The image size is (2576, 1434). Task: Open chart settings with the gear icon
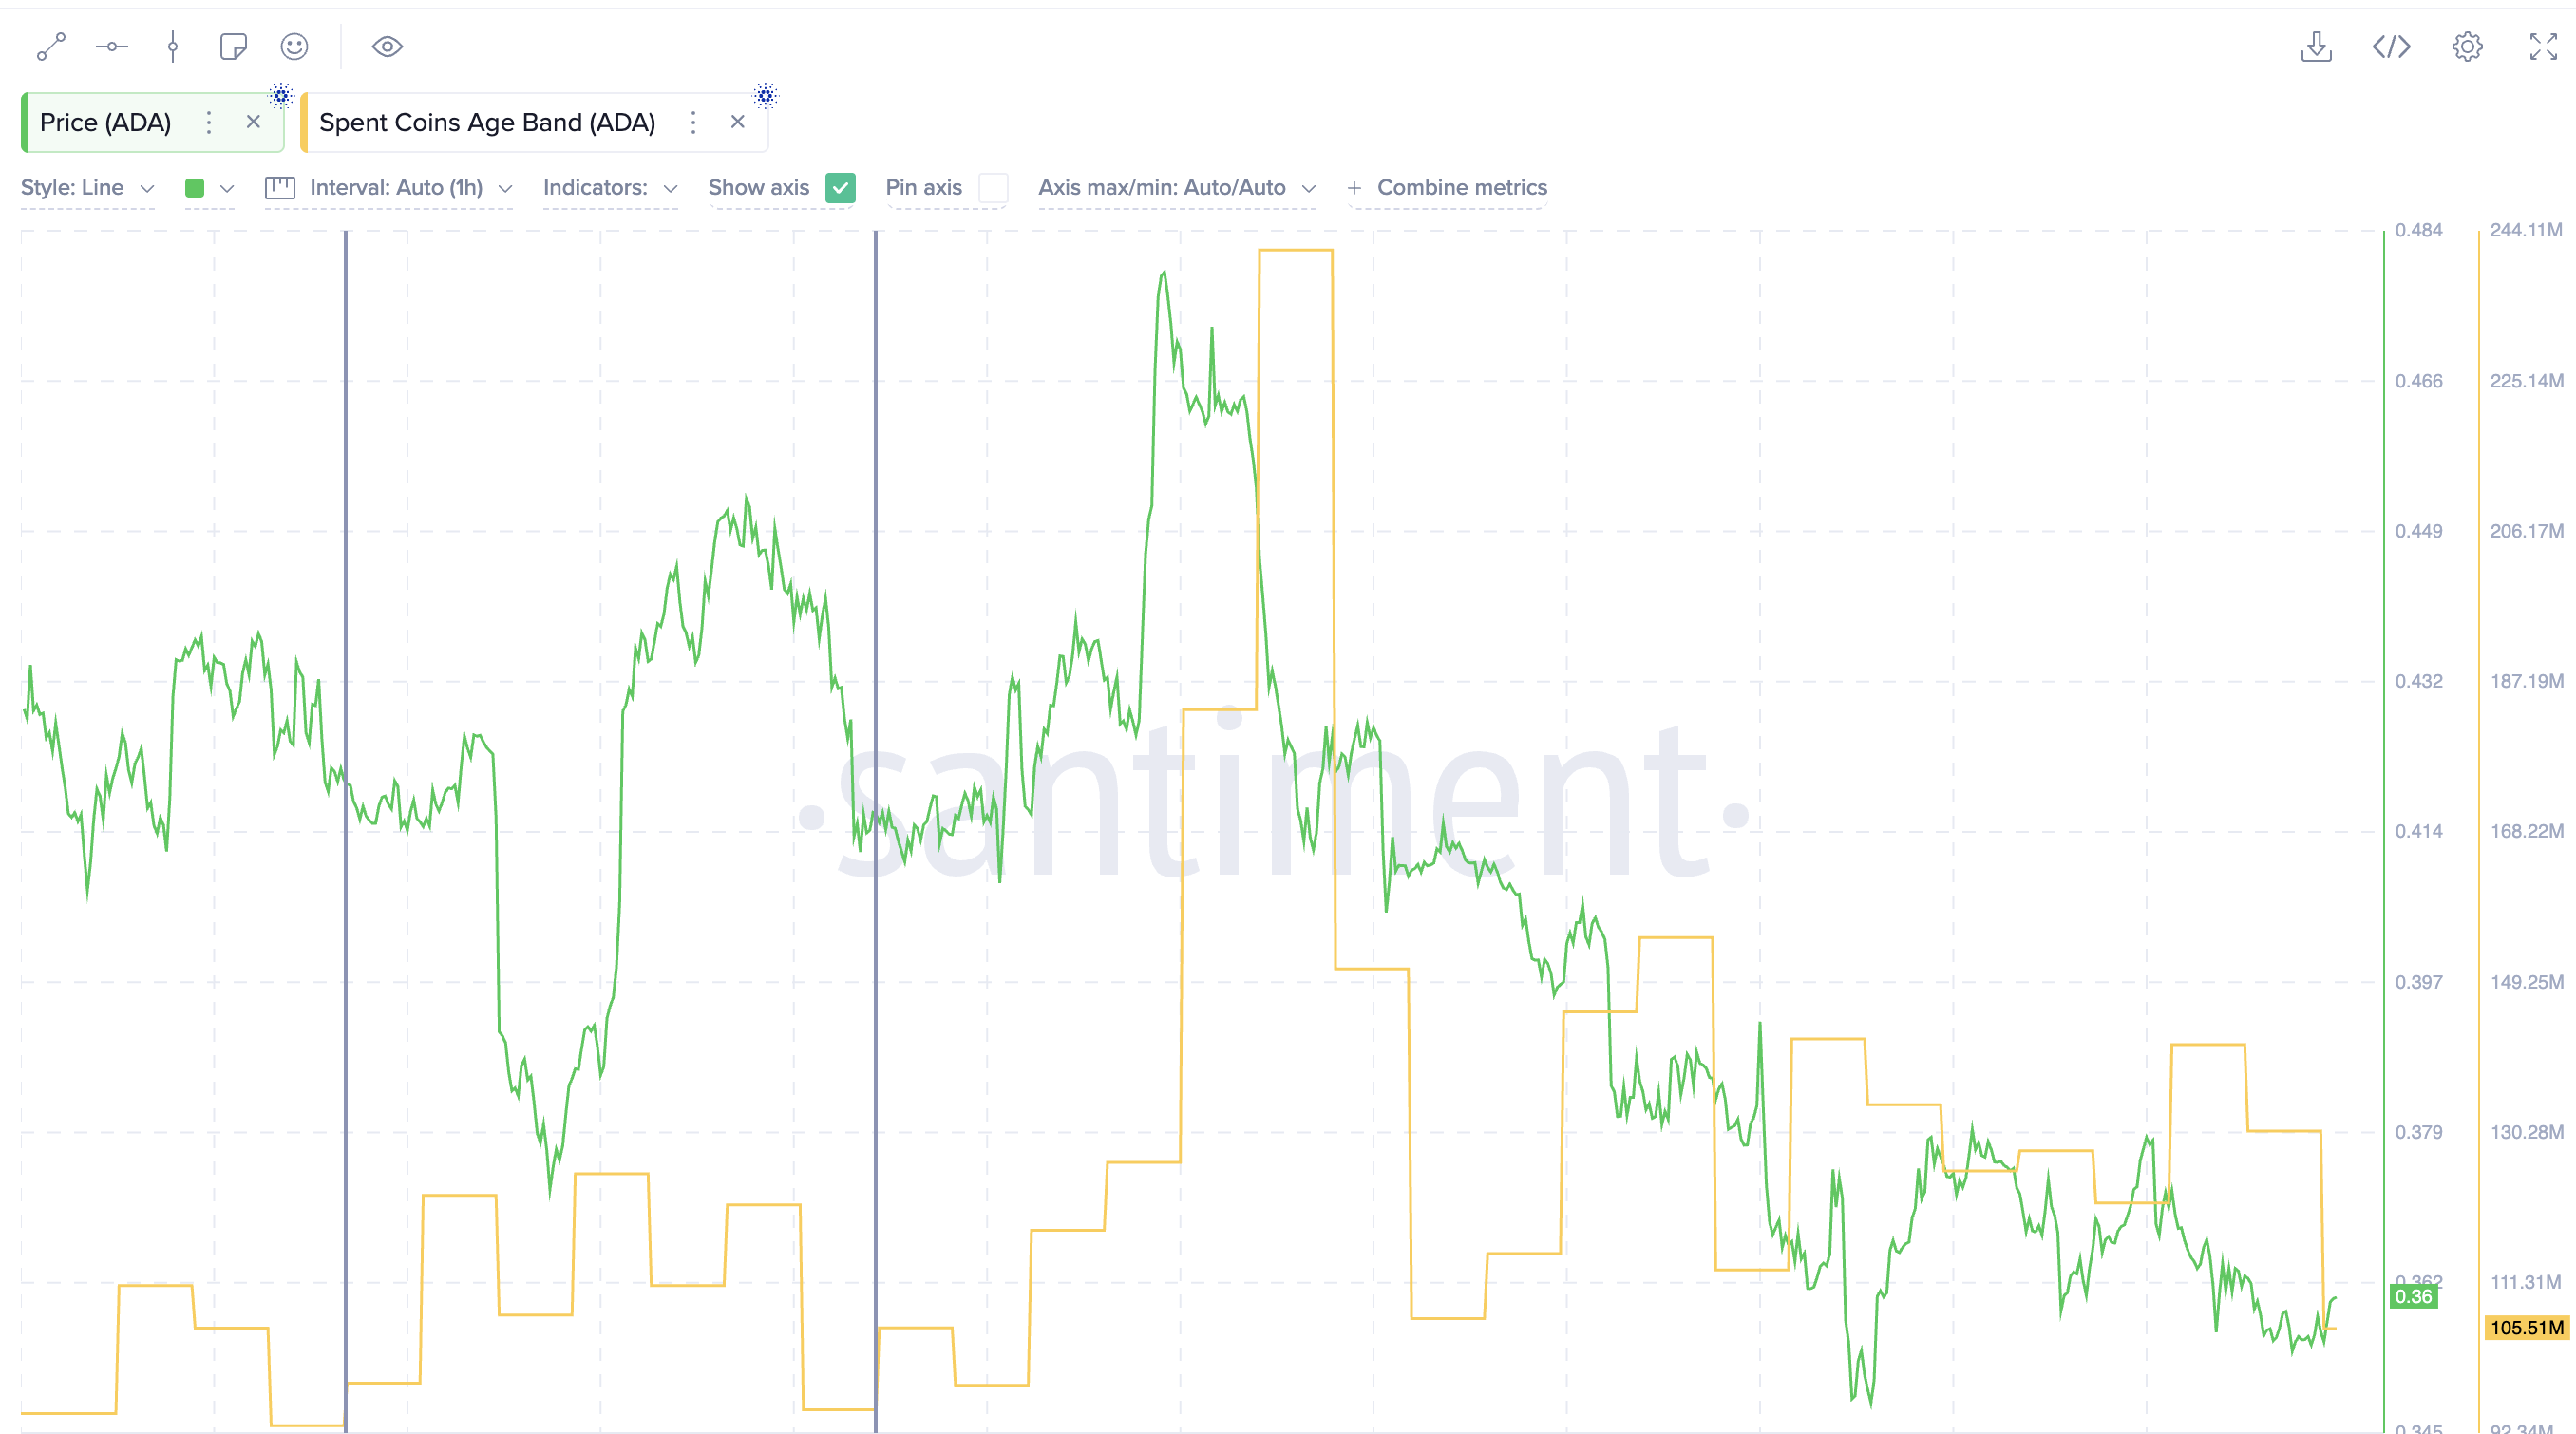pos(2467,46)
